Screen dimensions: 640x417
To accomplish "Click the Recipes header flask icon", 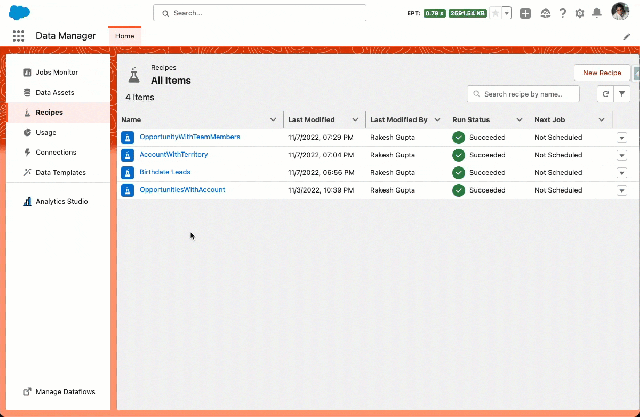I will [x=134, y=75].
